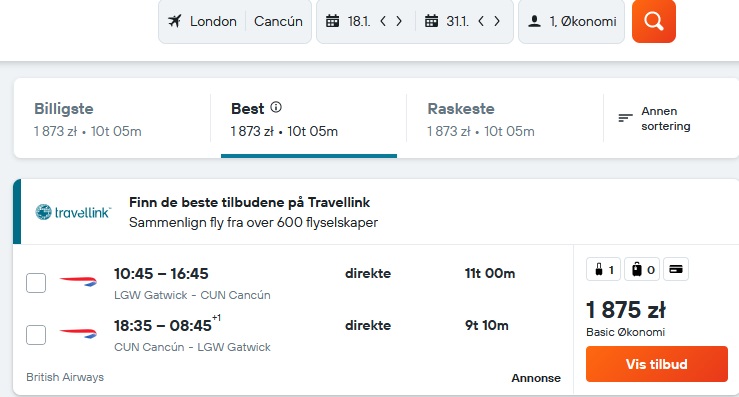Advance the return date after 31.1.
Viewport: 739px width, 397px height.
(x=497, y=21)
